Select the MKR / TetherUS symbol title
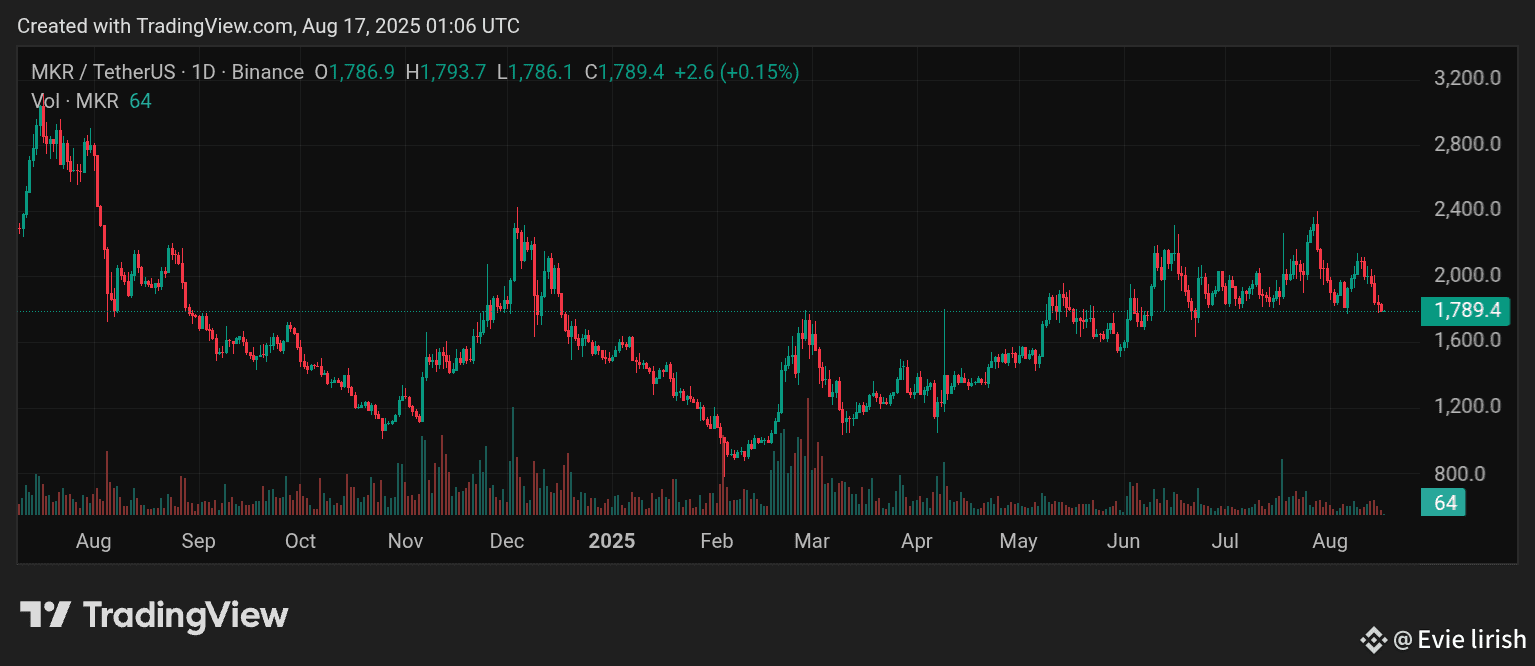This screenshot has height=666, width=1535. (103, 72)
